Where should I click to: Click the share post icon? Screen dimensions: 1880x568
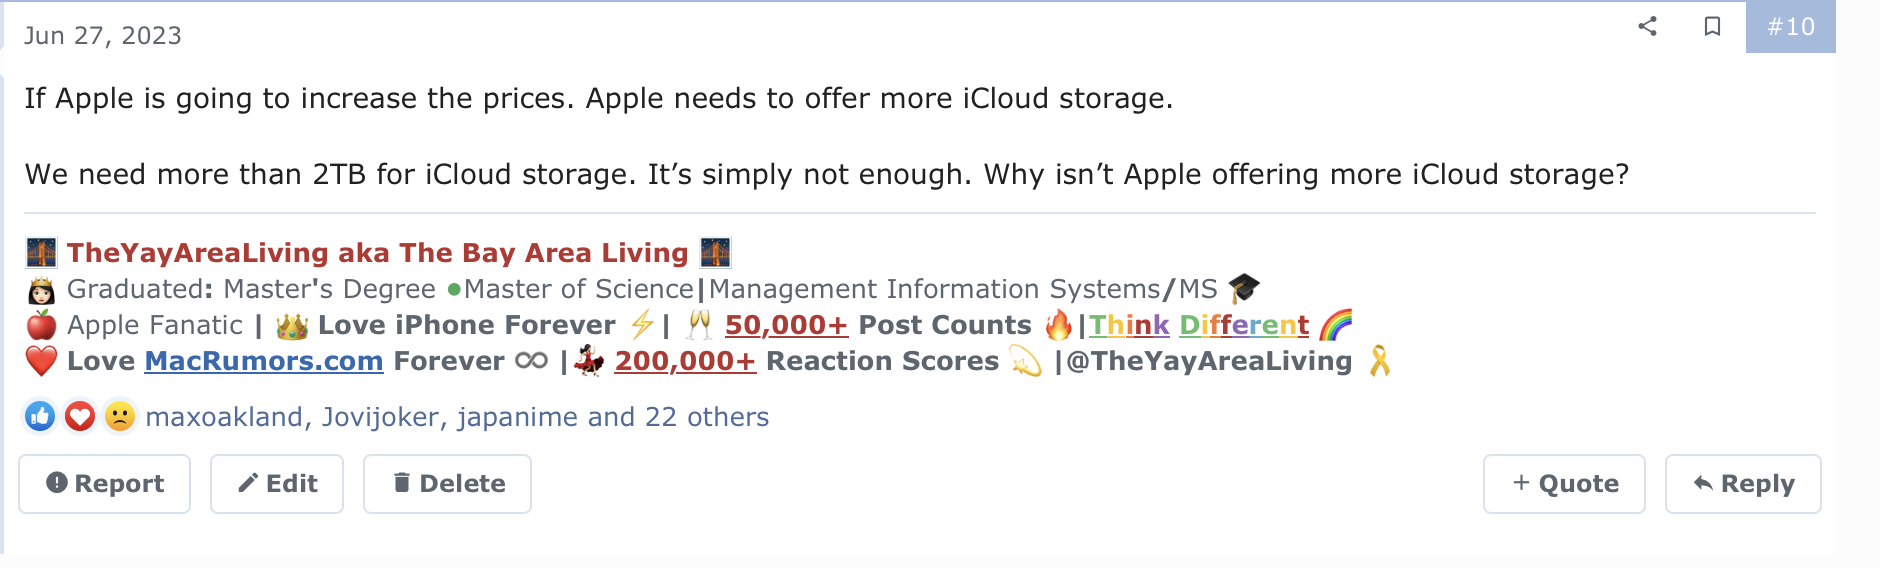pyautogui.click(x=1647, y=26)
